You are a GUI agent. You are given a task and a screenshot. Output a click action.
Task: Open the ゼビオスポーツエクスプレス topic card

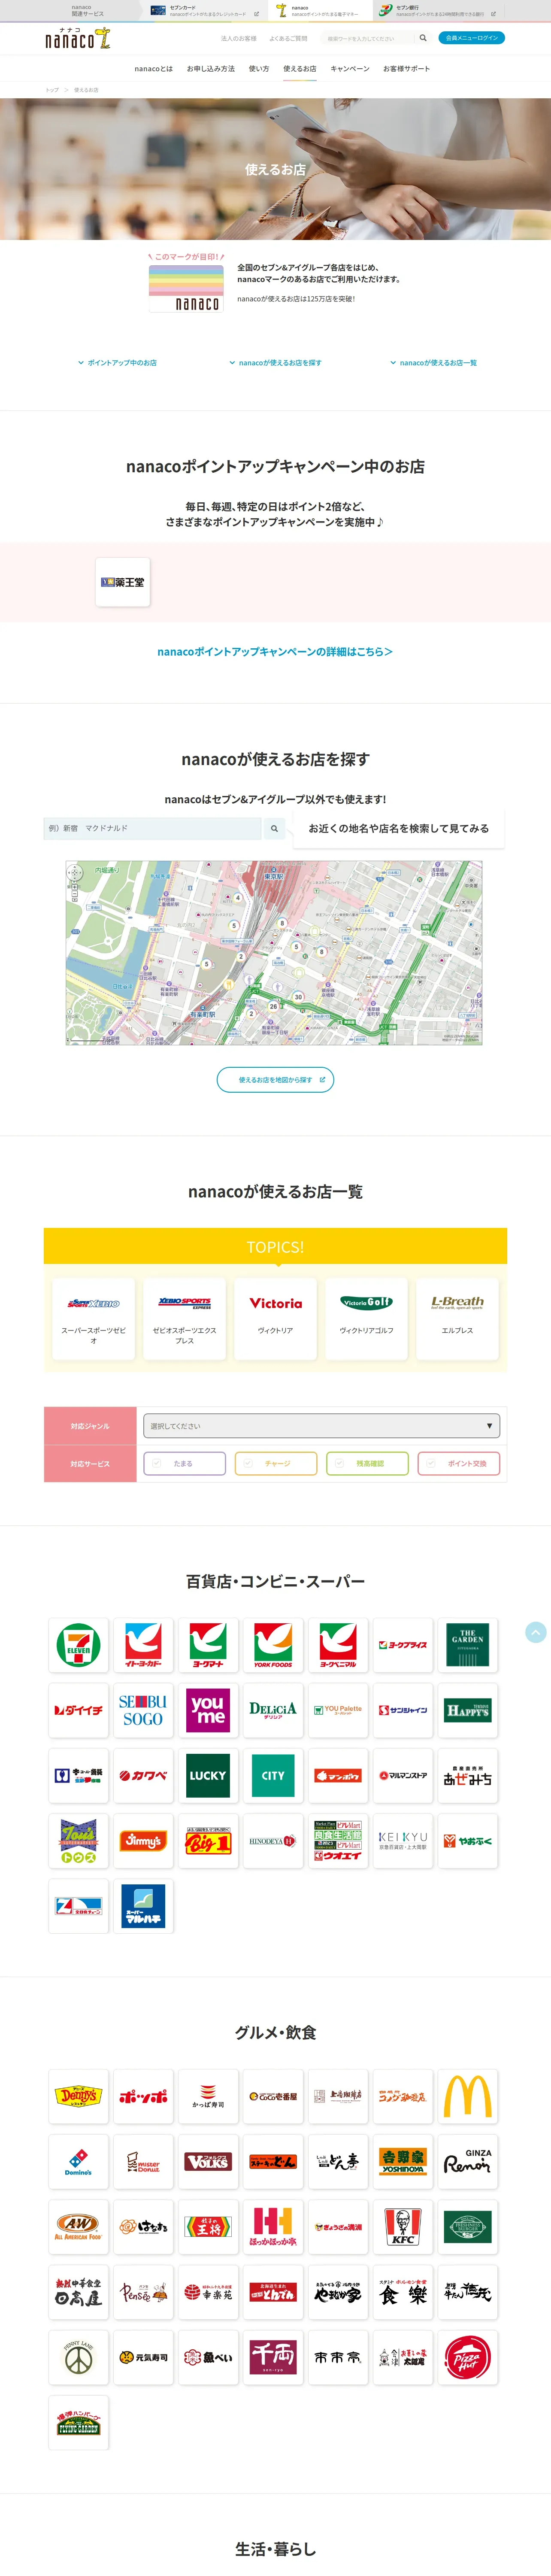185,1318
